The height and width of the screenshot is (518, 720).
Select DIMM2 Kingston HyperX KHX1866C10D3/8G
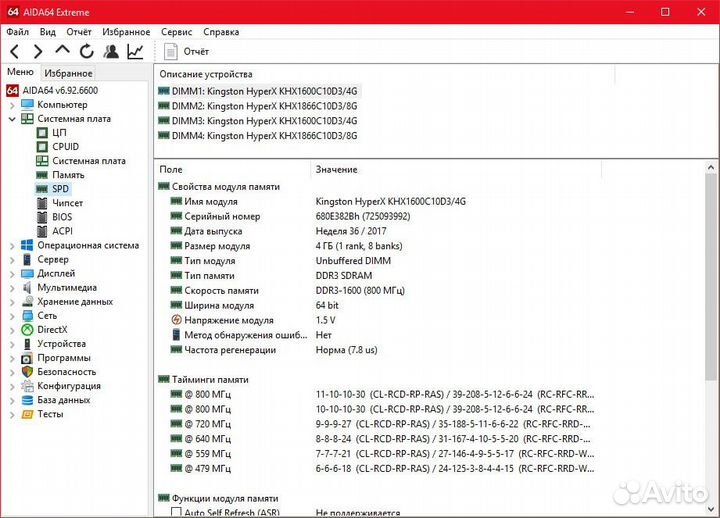258,106
